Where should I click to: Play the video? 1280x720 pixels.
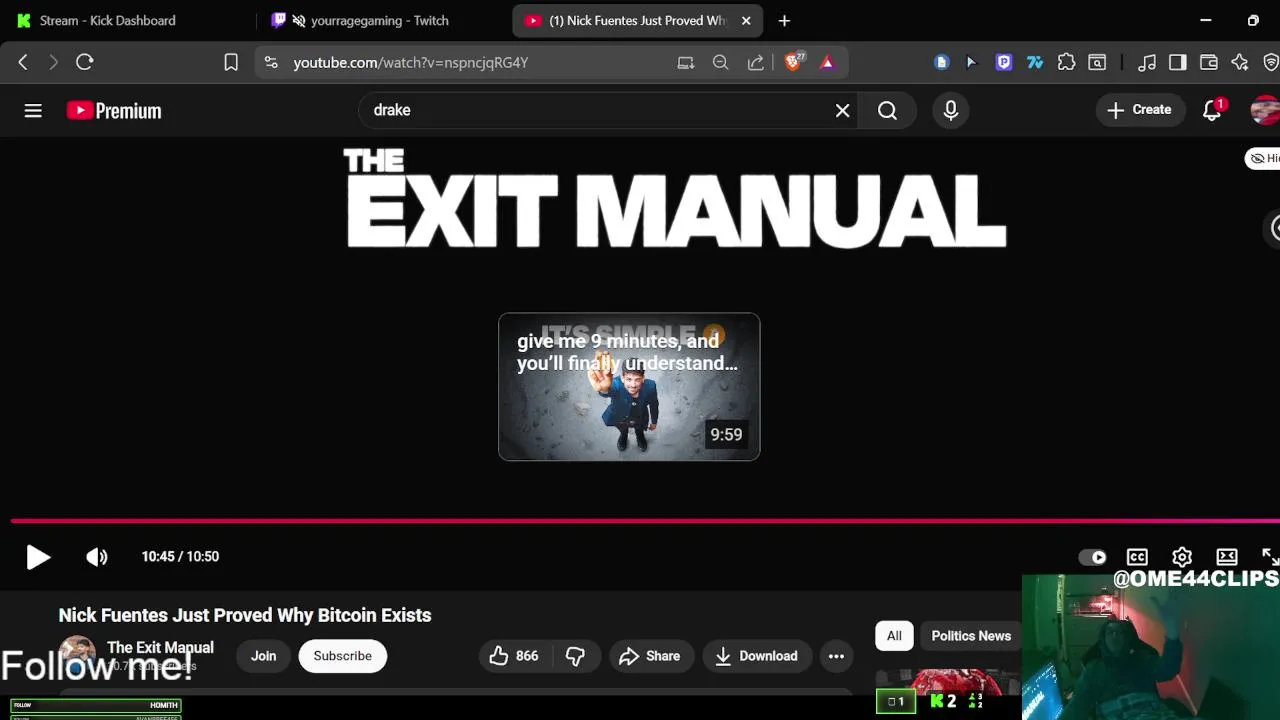pyautogui.click(x=38, y=557)
